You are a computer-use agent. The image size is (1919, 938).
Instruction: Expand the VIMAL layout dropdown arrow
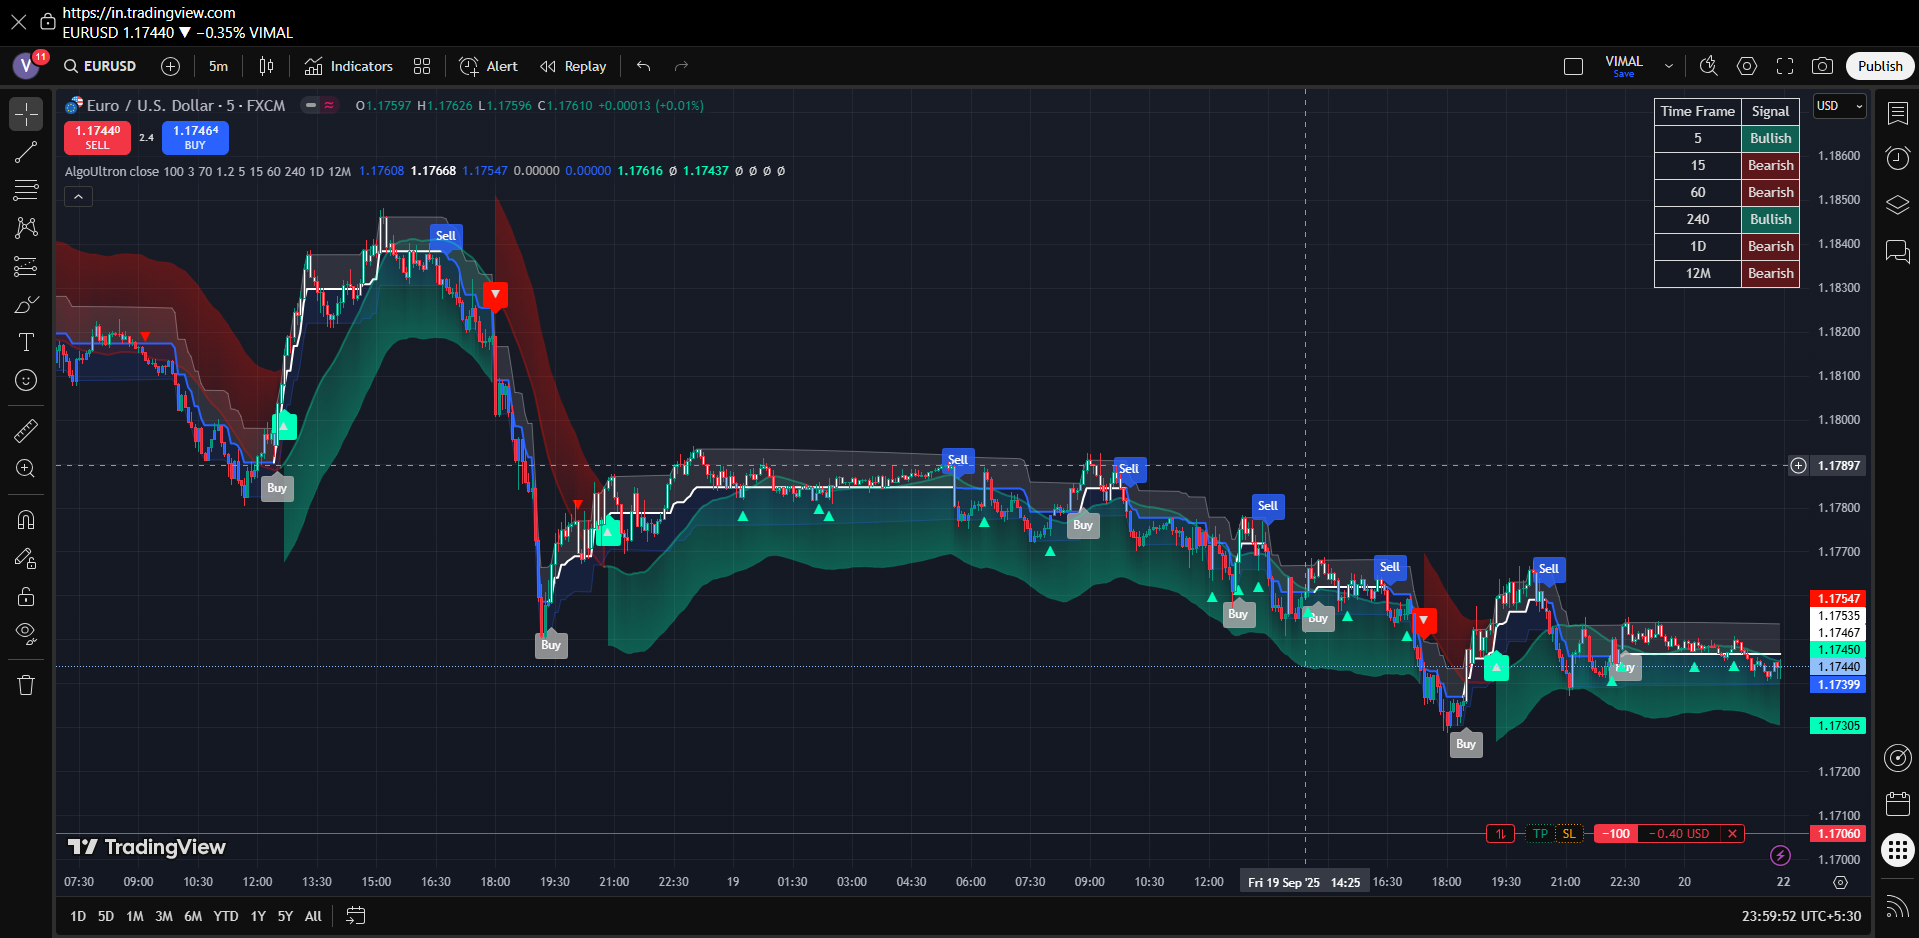click(x=1669, y=66)
